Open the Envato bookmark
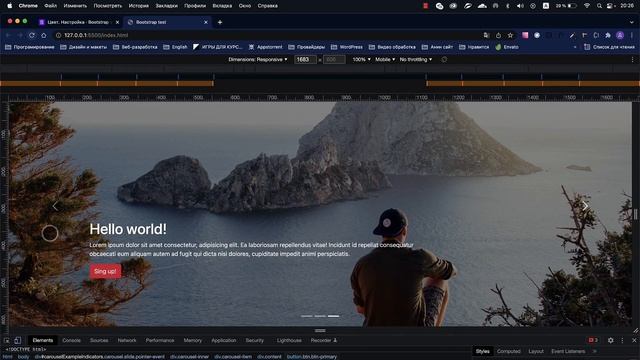Viewport: 640px width, 360px height. click(507, 47)
